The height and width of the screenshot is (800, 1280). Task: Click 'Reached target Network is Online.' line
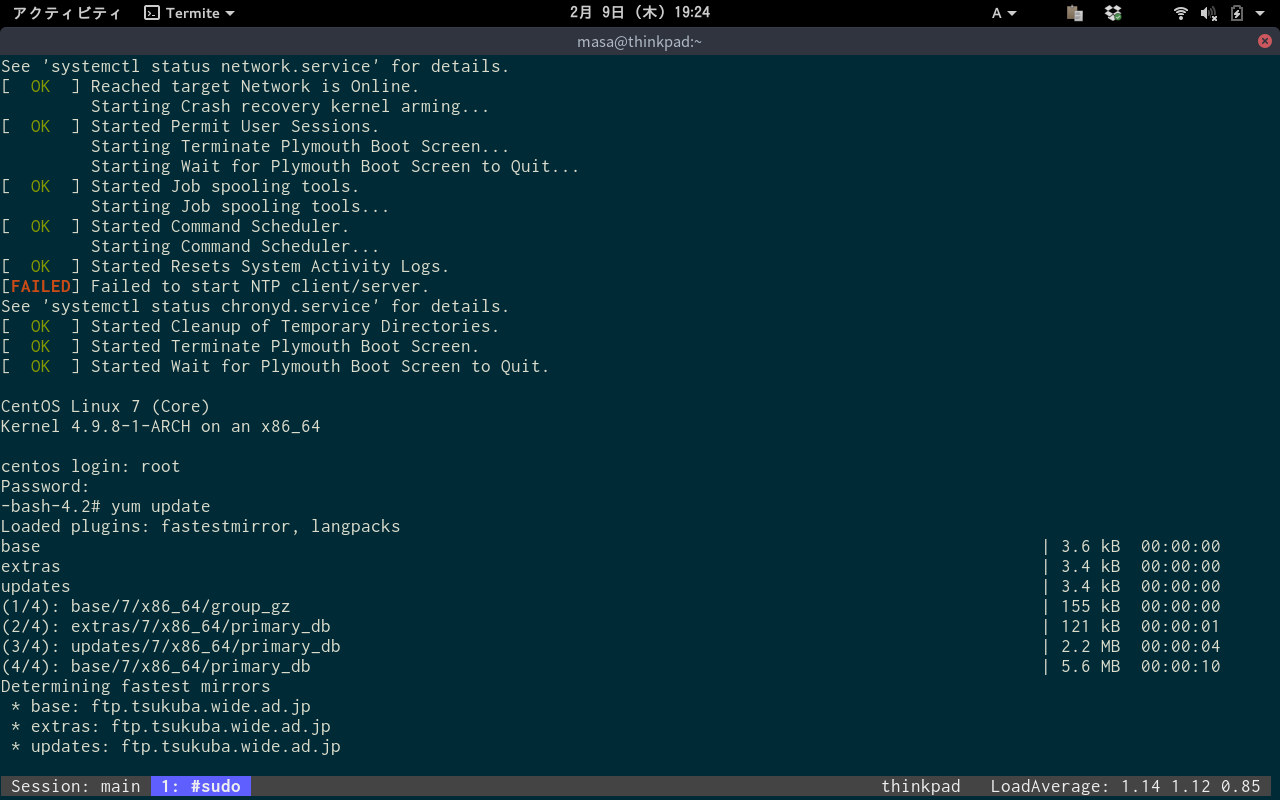coord(255,86)
